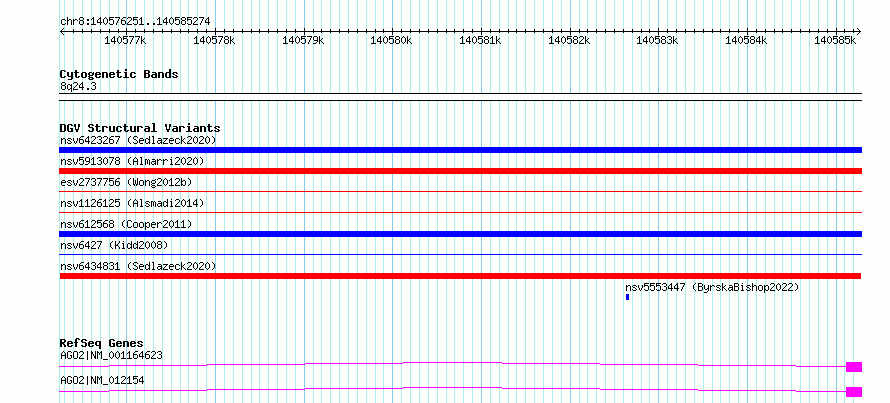Screen dimensions: 890x403
Task: Click the Cytogenetic Bands track title
Action: (119, 74)
